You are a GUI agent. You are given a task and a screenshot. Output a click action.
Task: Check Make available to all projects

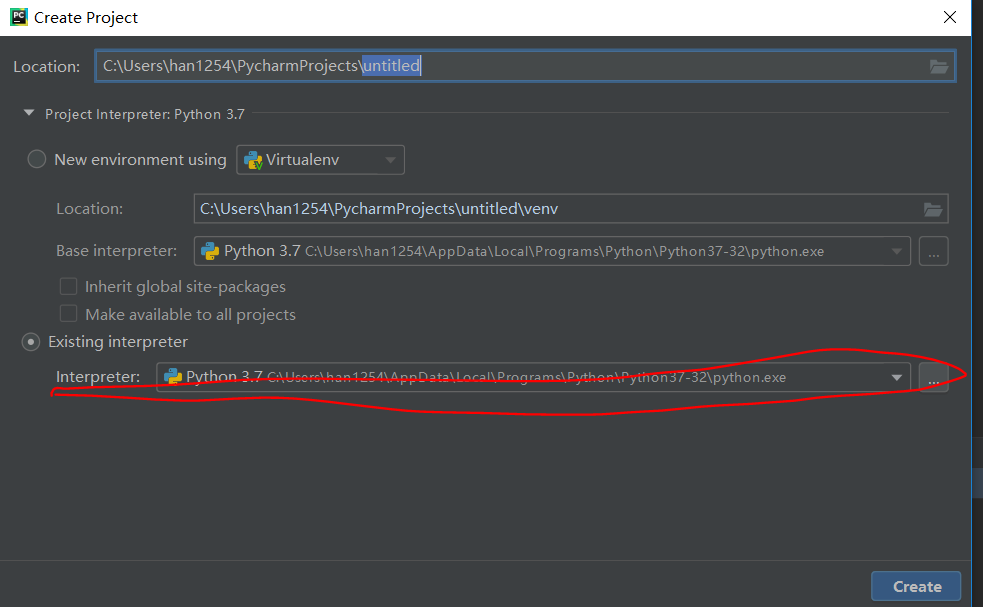(68, 314)
